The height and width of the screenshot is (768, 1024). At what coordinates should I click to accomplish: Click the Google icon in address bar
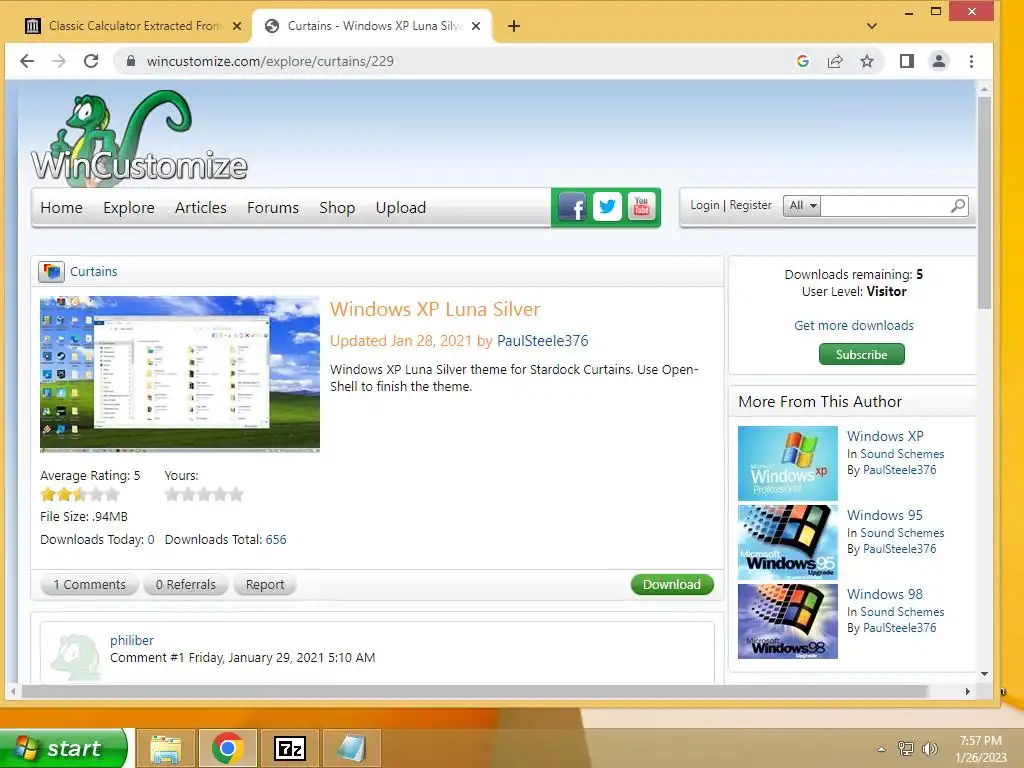[803, 61]
